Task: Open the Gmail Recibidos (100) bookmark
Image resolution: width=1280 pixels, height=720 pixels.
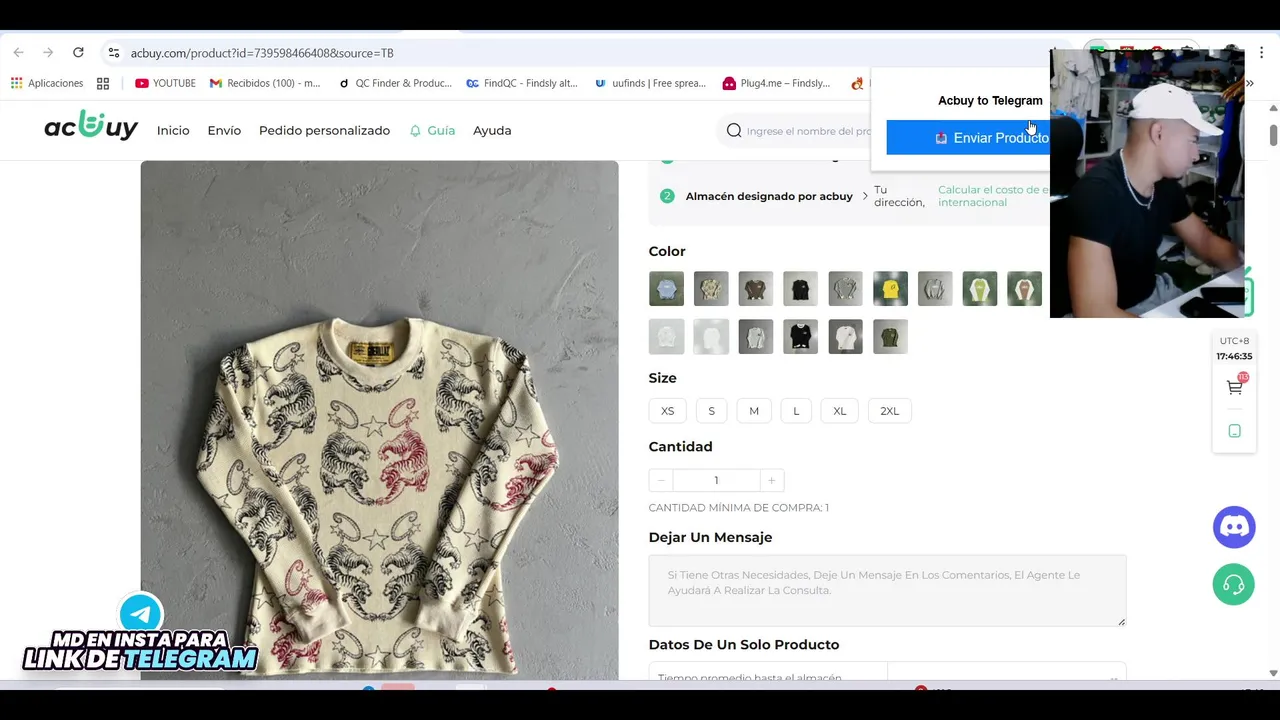Action: pos(265,83)
